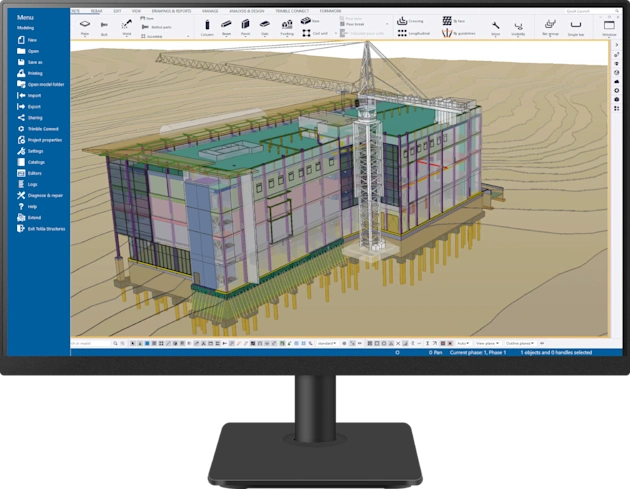This screenshot has height=489, width=630.
Task: Open Sharing from the Menu
Action: pos(30,118)
